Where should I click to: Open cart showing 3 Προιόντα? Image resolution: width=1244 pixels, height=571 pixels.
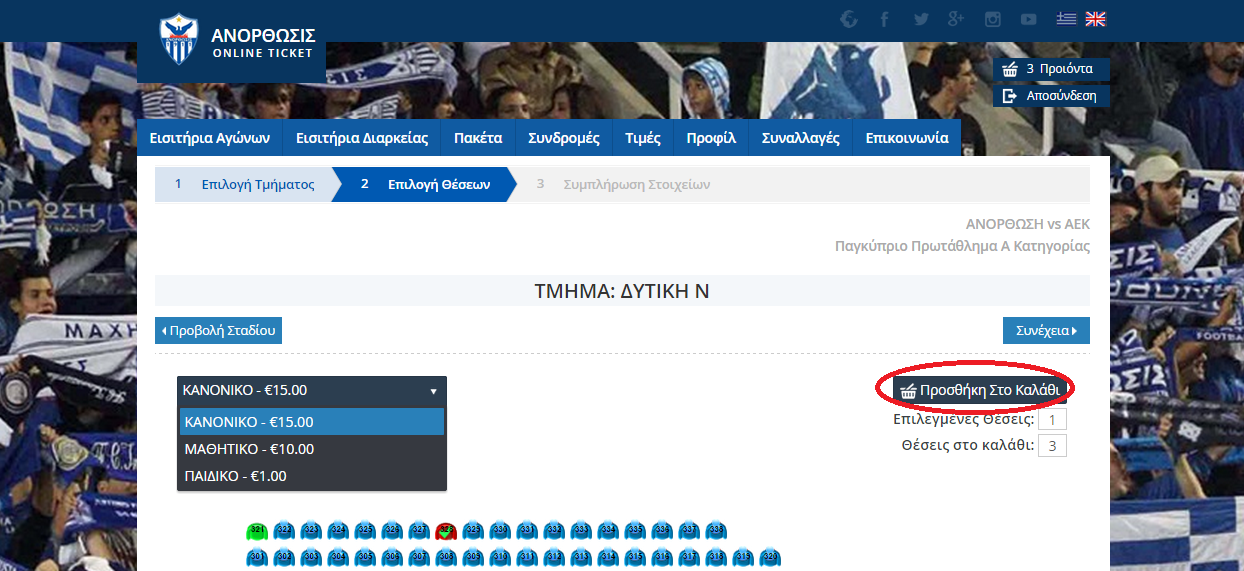coord(1051,69)
